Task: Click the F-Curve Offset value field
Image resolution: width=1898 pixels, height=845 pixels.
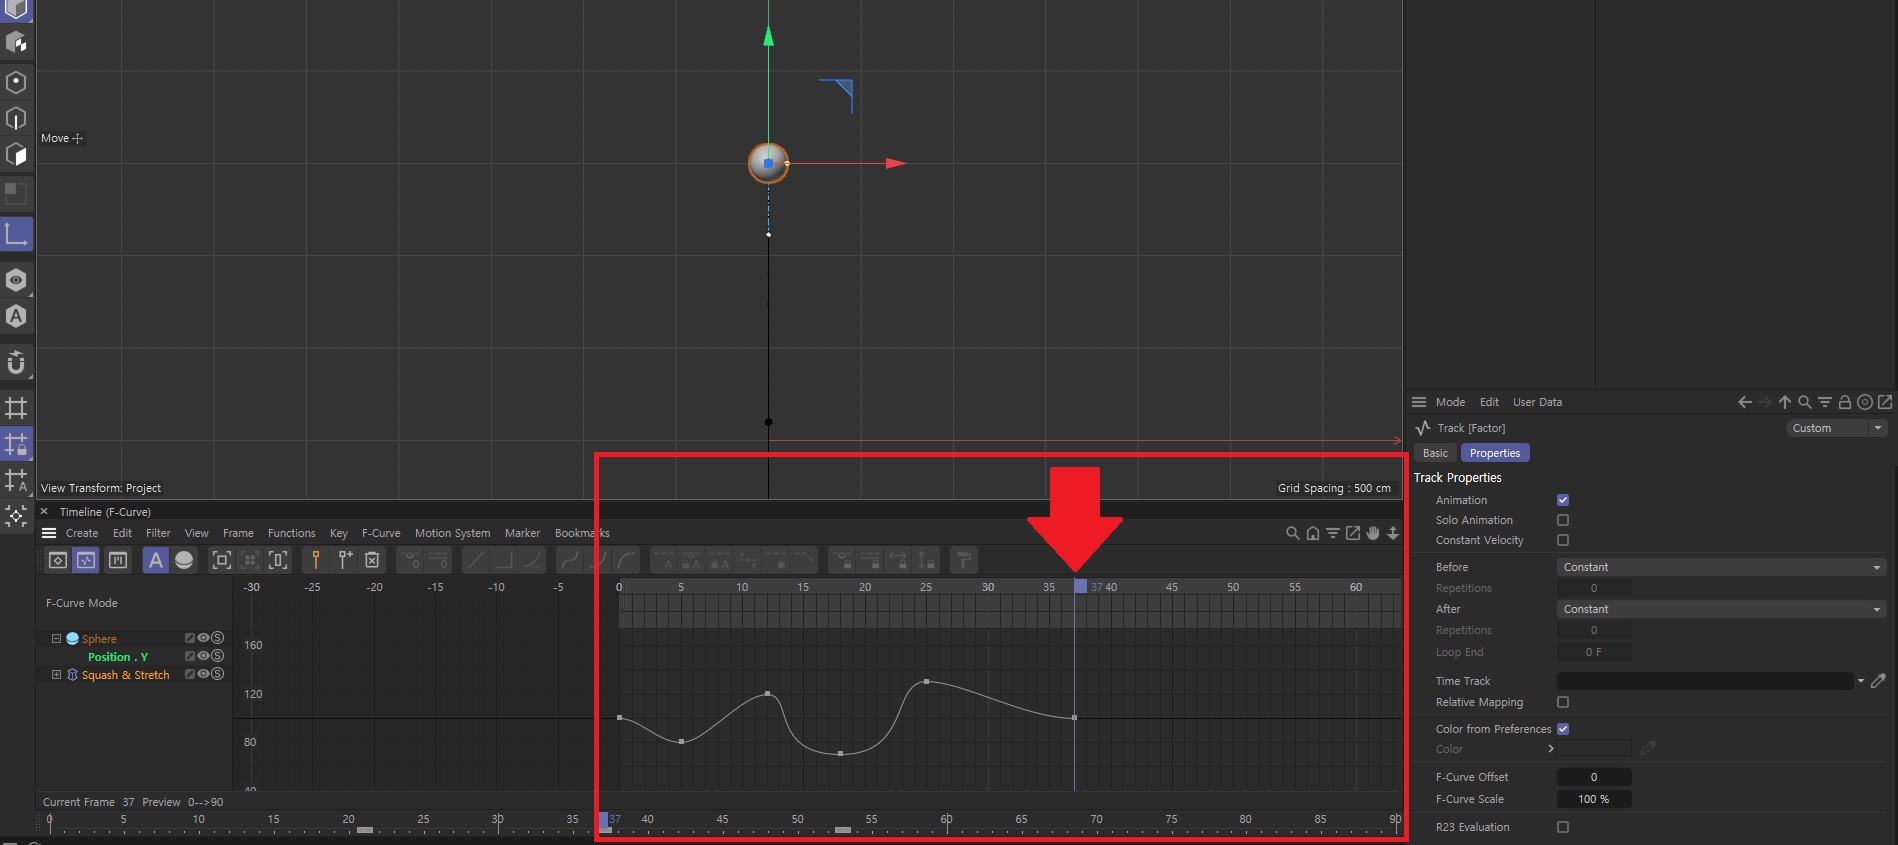Action: [1594, 777]
